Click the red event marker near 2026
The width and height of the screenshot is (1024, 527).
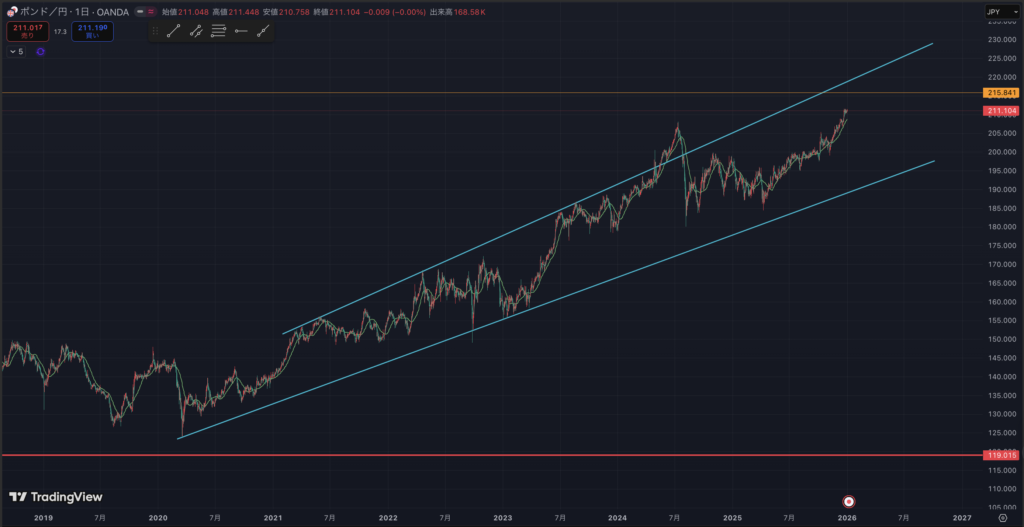pyautogui.click(x=848, y=500)
